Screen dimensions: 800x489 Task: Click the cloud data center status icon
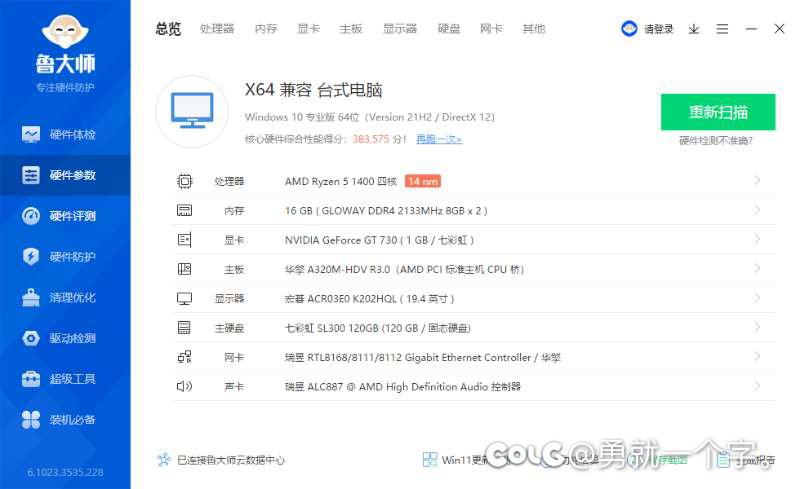point(164,460)
